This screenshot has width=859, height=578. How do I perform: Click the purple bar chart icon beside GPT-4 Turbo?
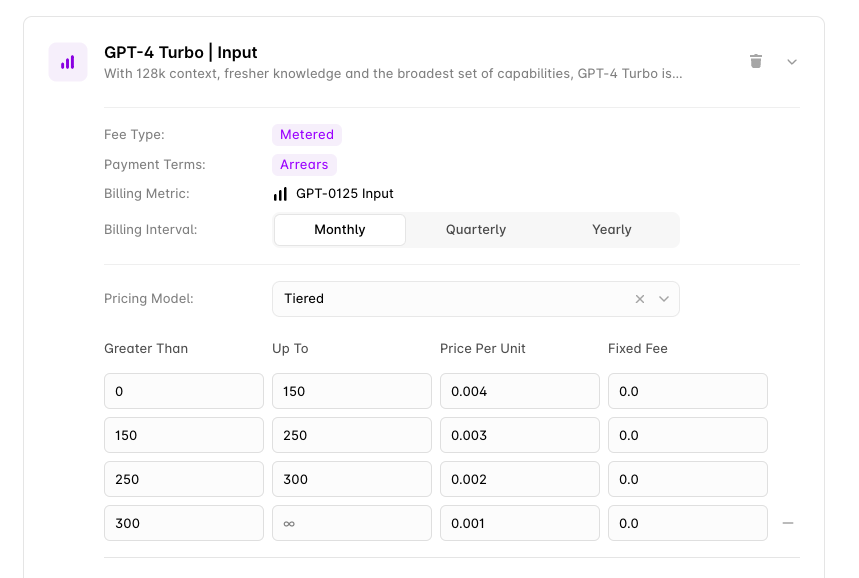[x=68, y=62]
